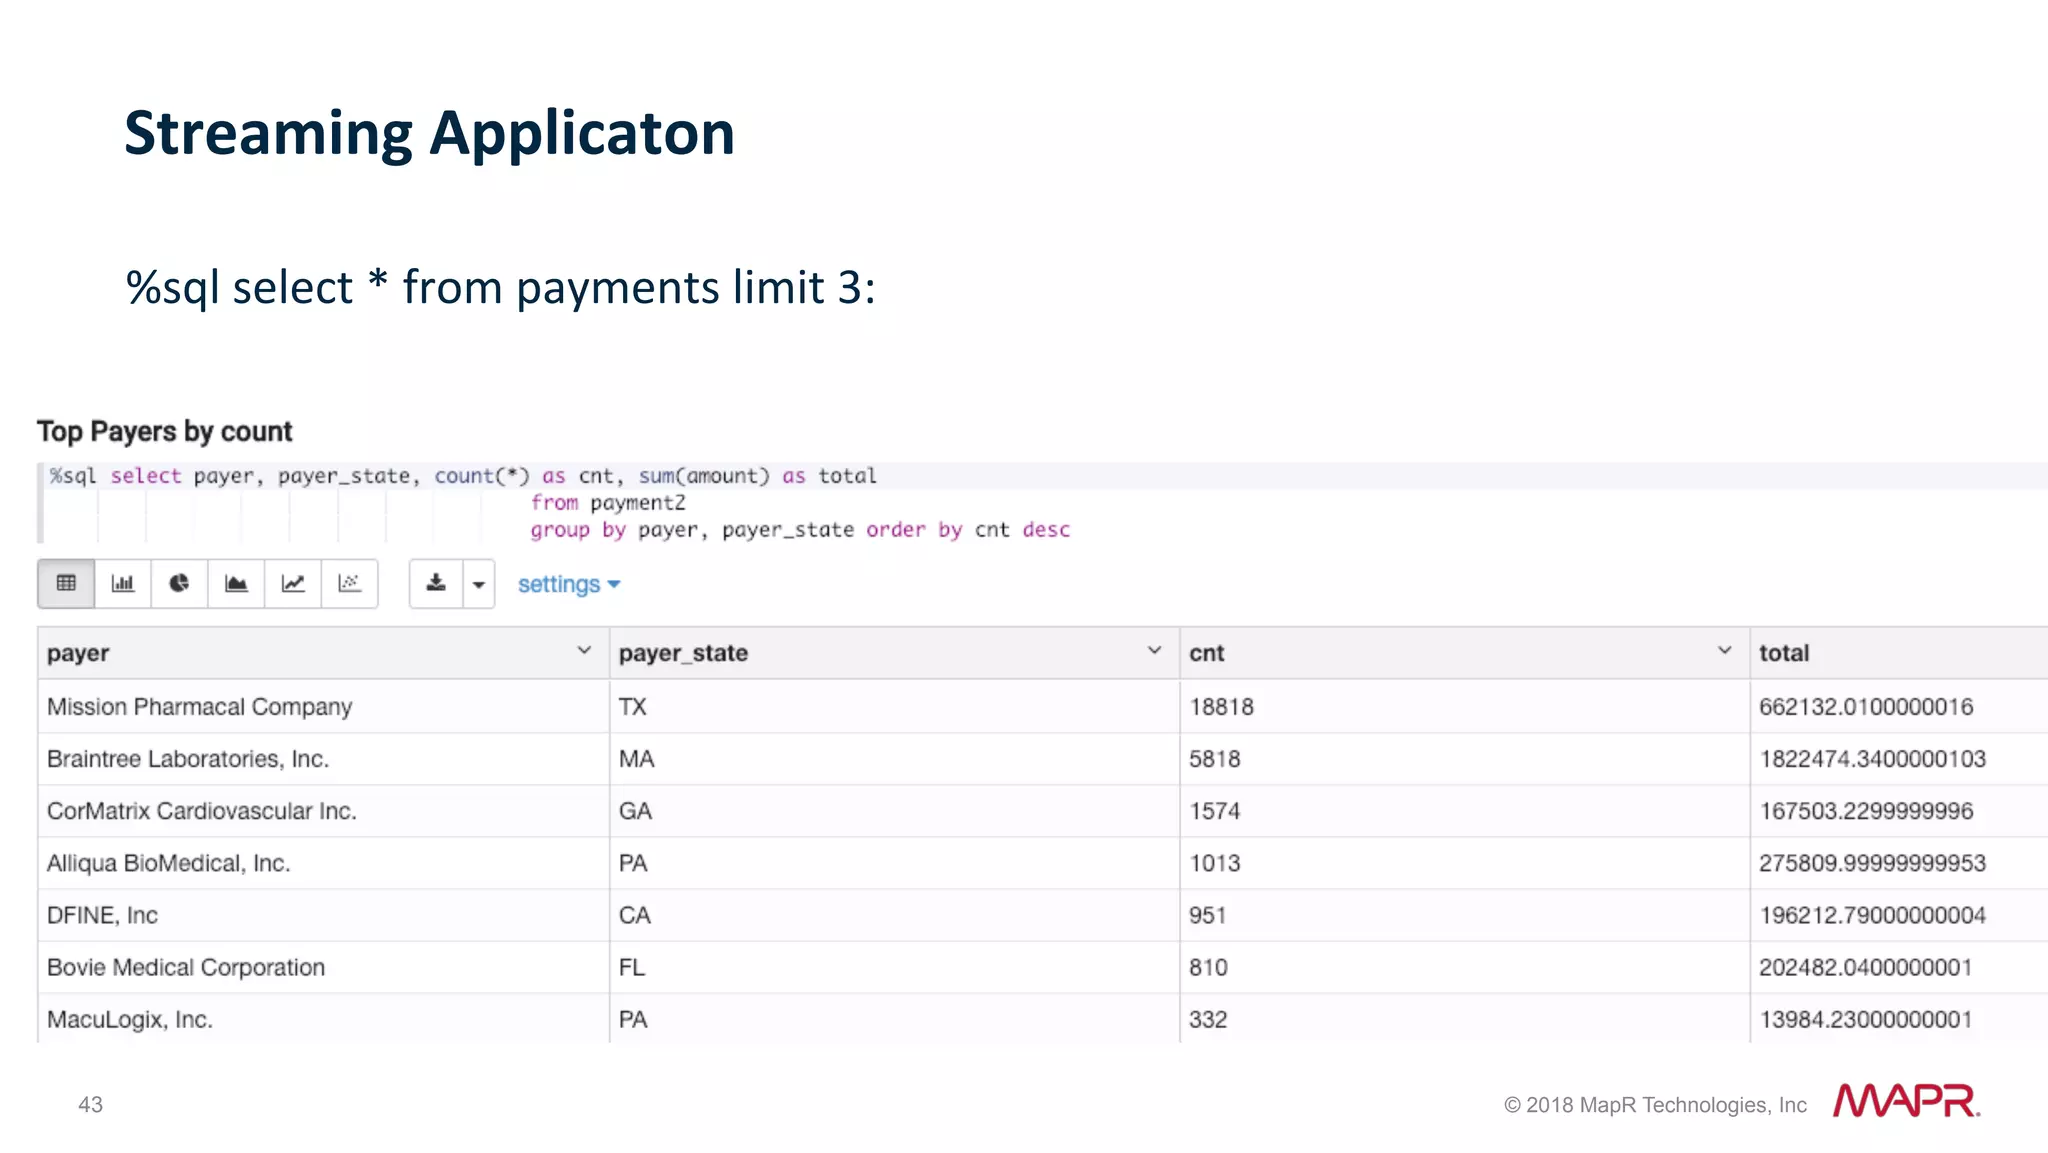Click count value 18818
Screen dimensions: 2048x1153
click(1221, 707)
